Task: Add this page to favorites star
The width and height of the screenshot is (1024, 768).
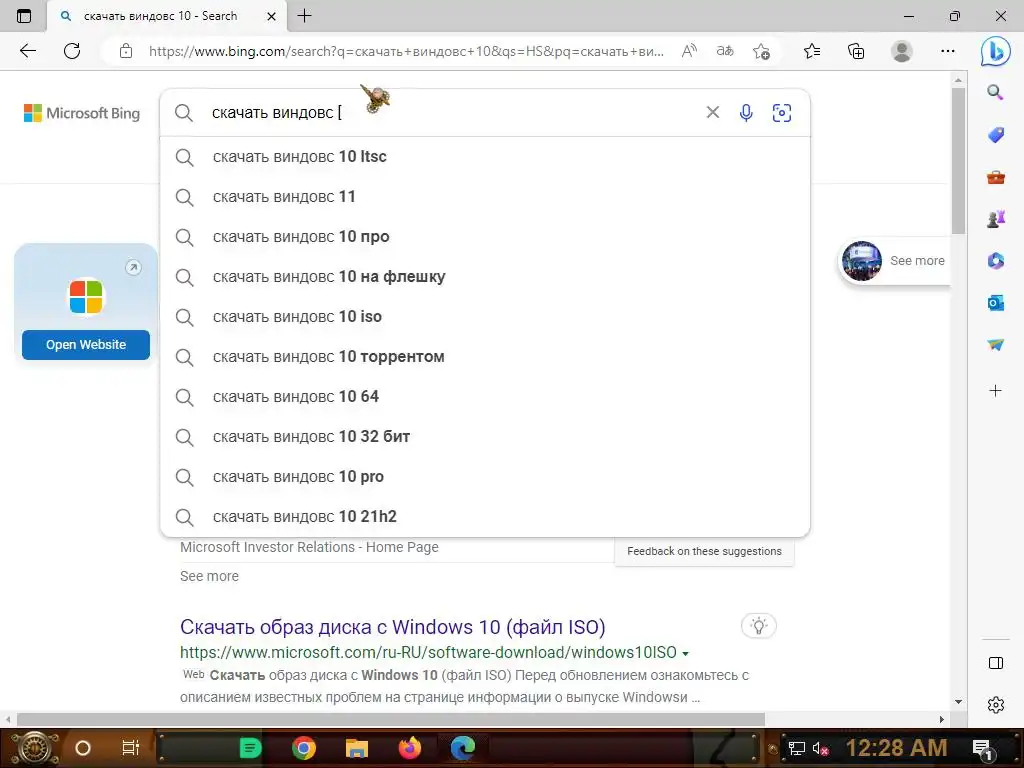Action: (761, 51)
